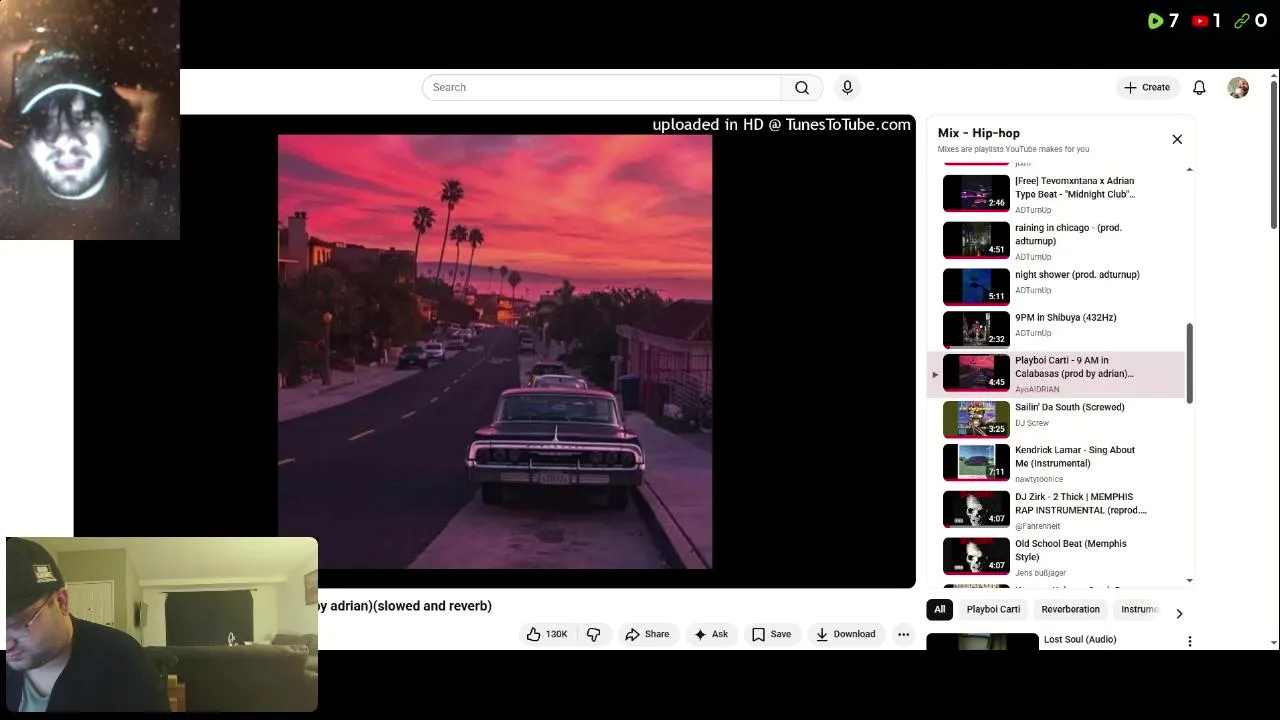Click the playlist scroll down arrow

point(1189,580)
